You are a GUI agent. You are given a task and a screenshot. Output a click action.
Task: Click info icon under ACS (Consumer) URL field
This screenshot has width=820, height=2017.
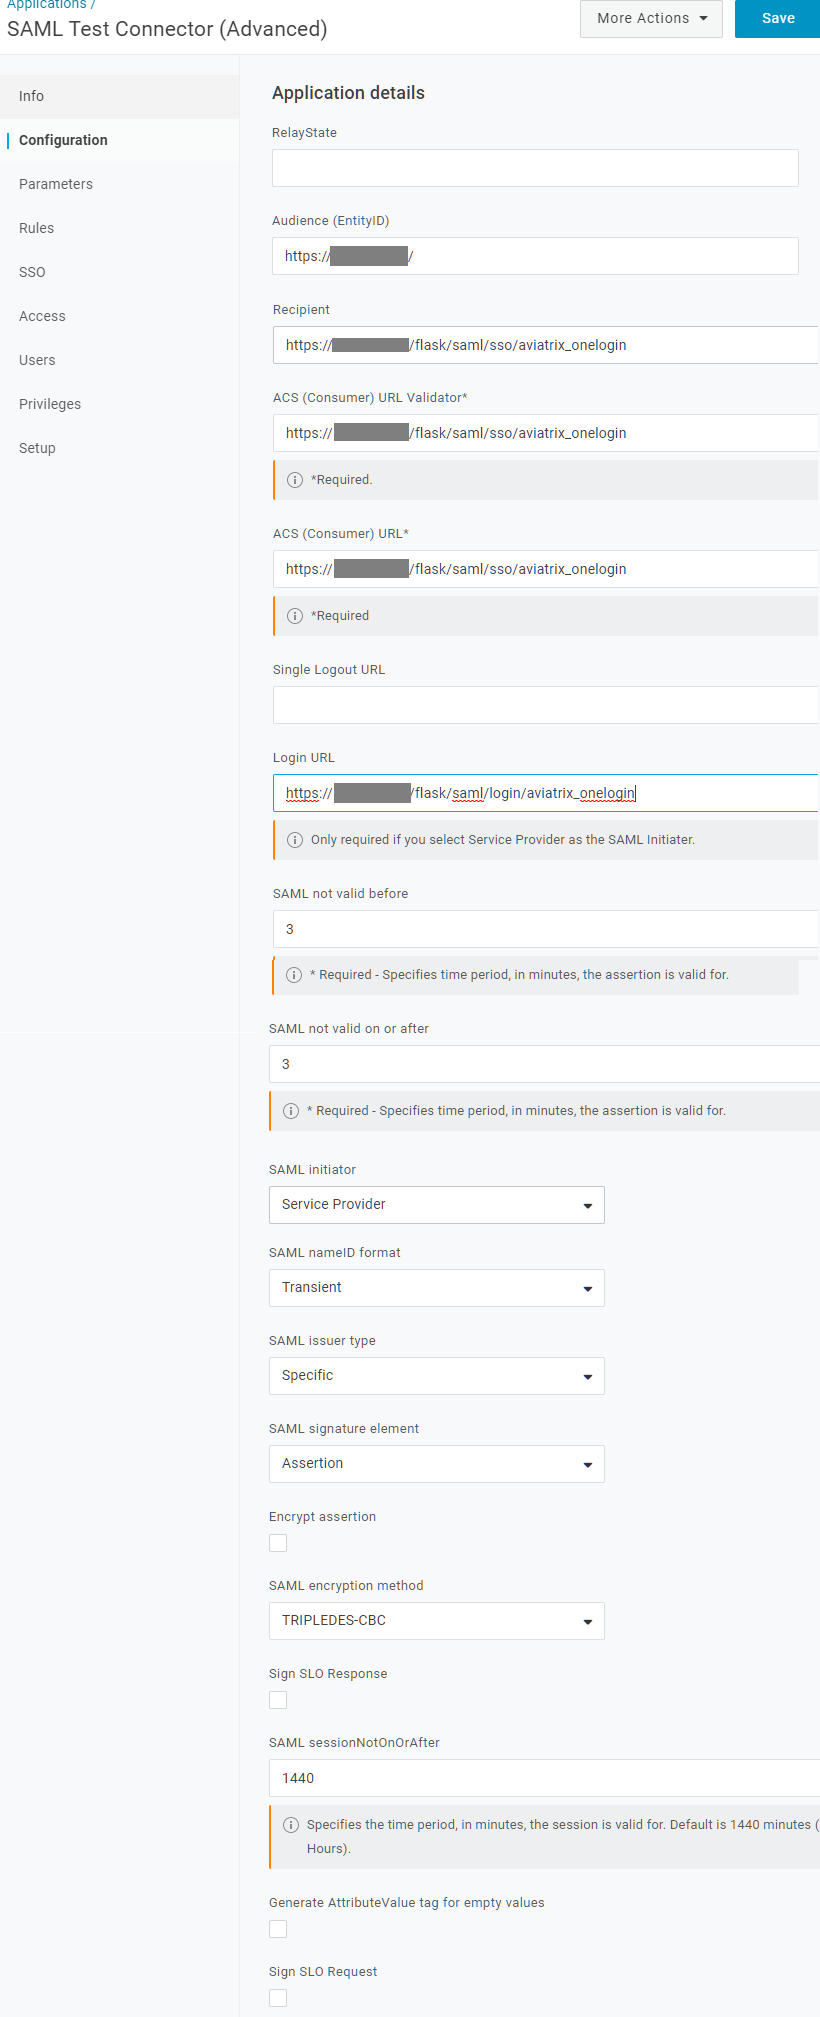[x=295, y=616]
